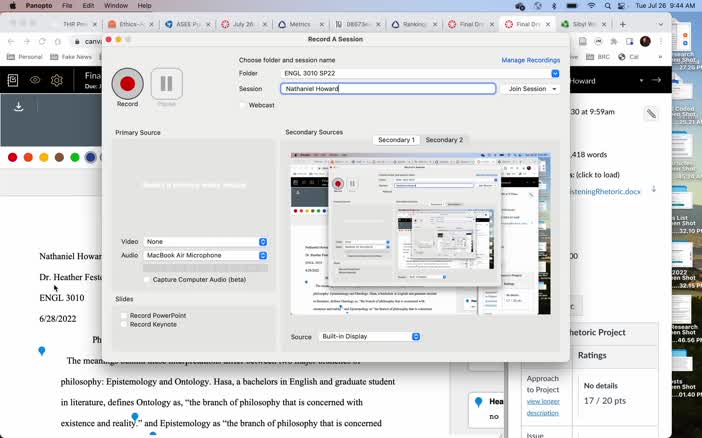Click the next student arrow icon

(x=657, y=80)
